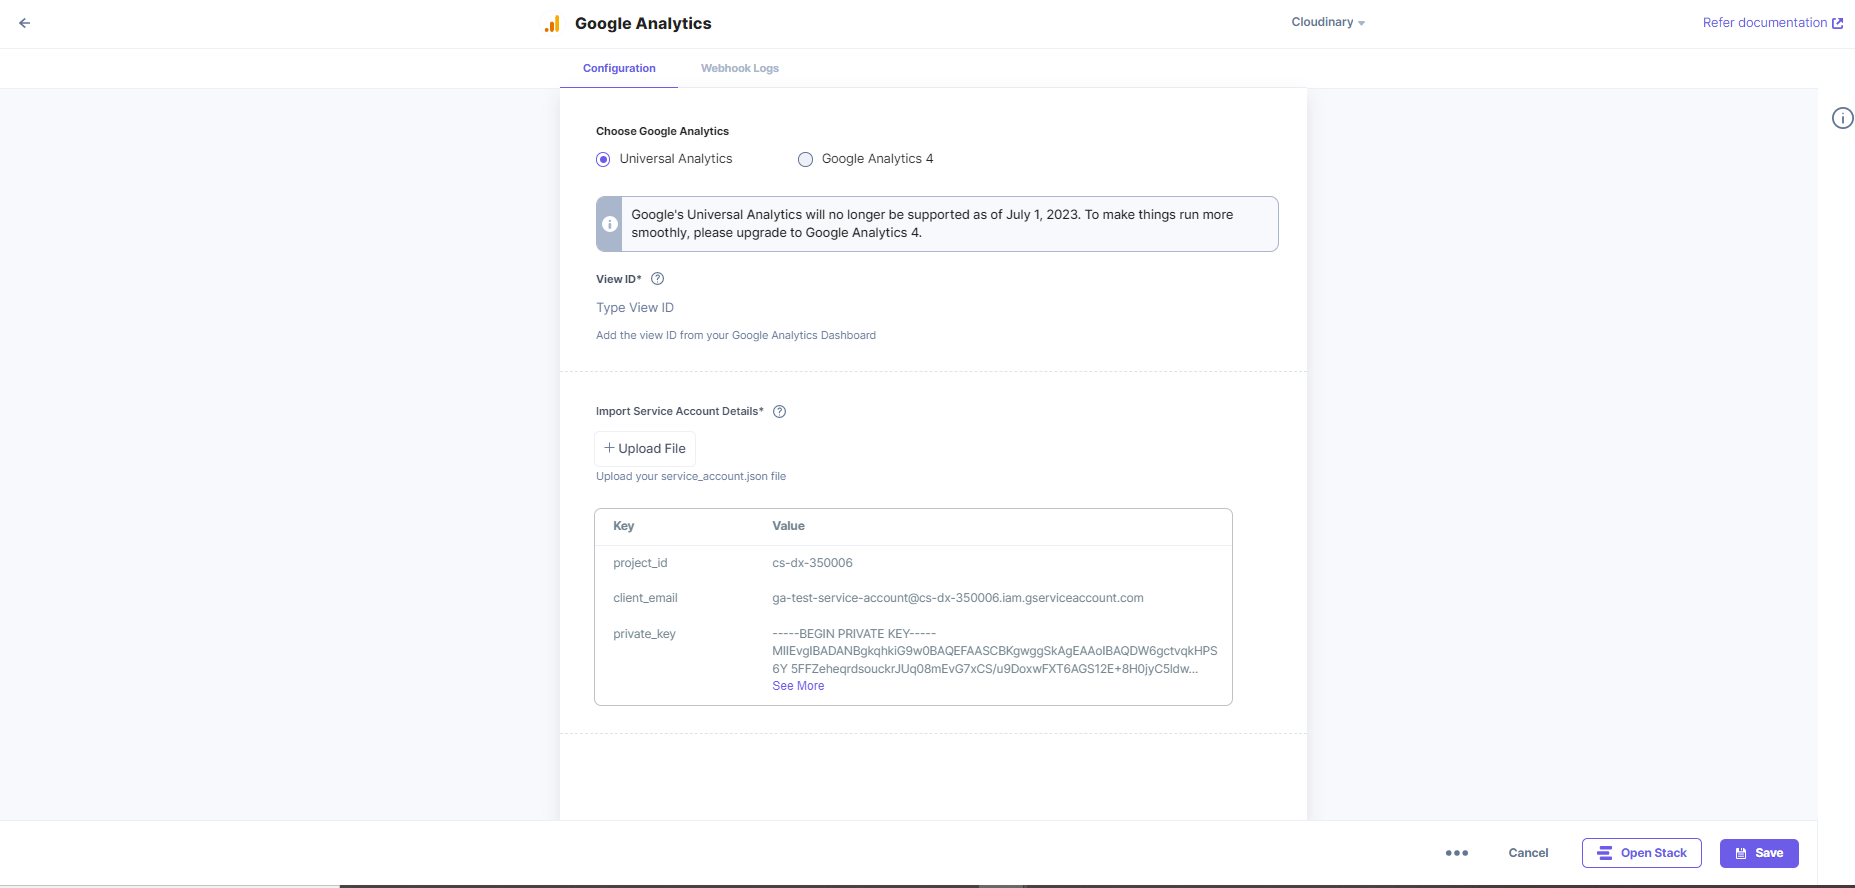Image resolution: width=1855 pixels, height=888 pixels.
Task: Click the private_key key label
Action: click(644, 634)
